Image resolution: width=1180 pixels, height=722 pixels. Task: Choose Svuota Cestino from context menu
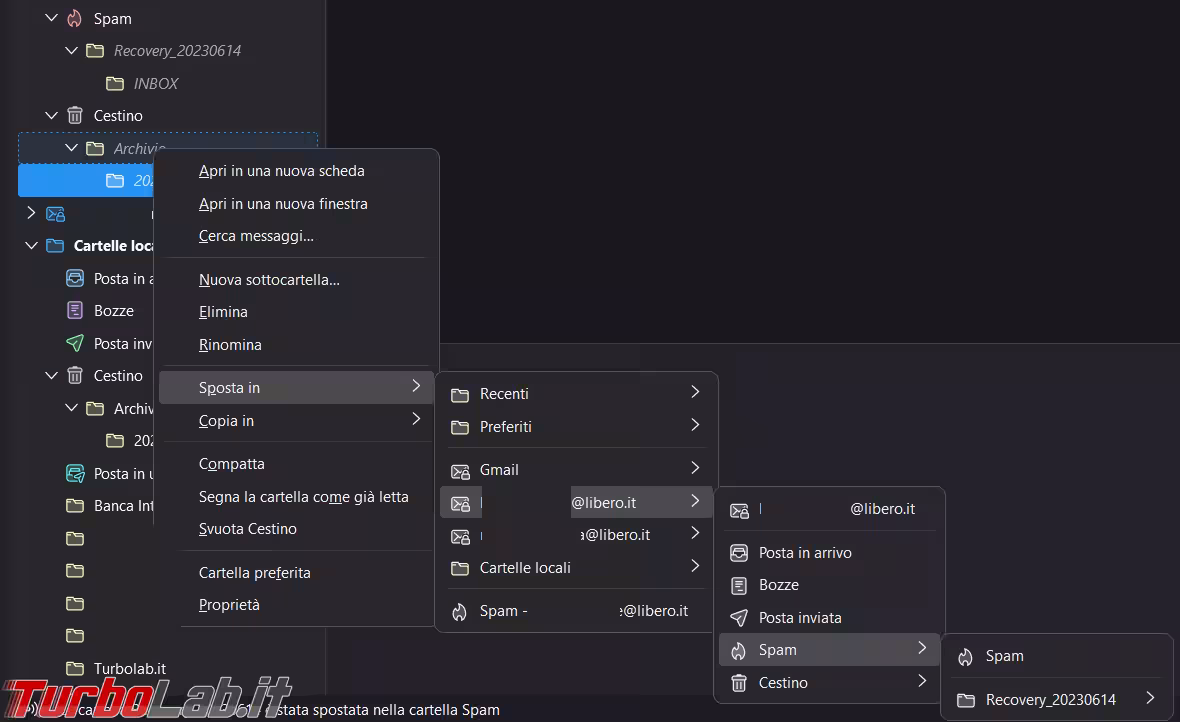pyautogui.click(x=247, y=529)
